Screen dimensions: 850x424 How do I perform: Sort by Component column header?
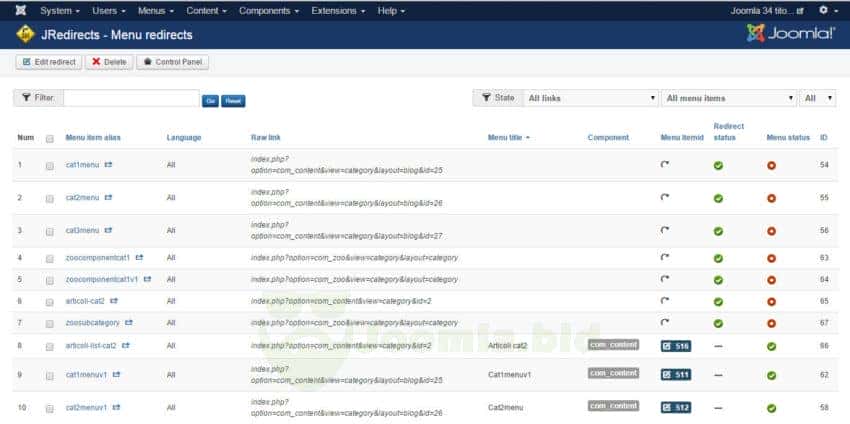[608, 138]
